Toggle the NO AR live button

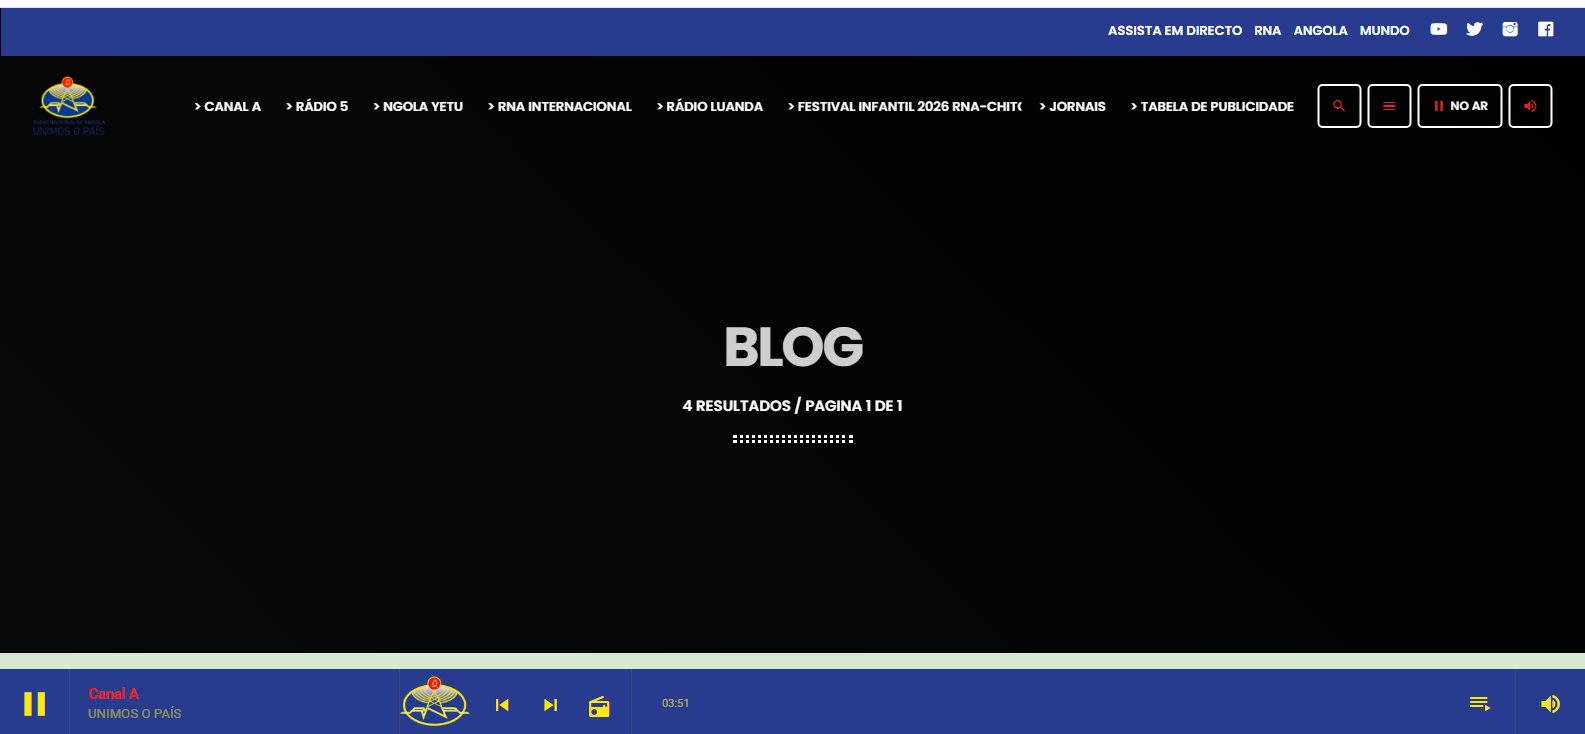coord(1460,106)
